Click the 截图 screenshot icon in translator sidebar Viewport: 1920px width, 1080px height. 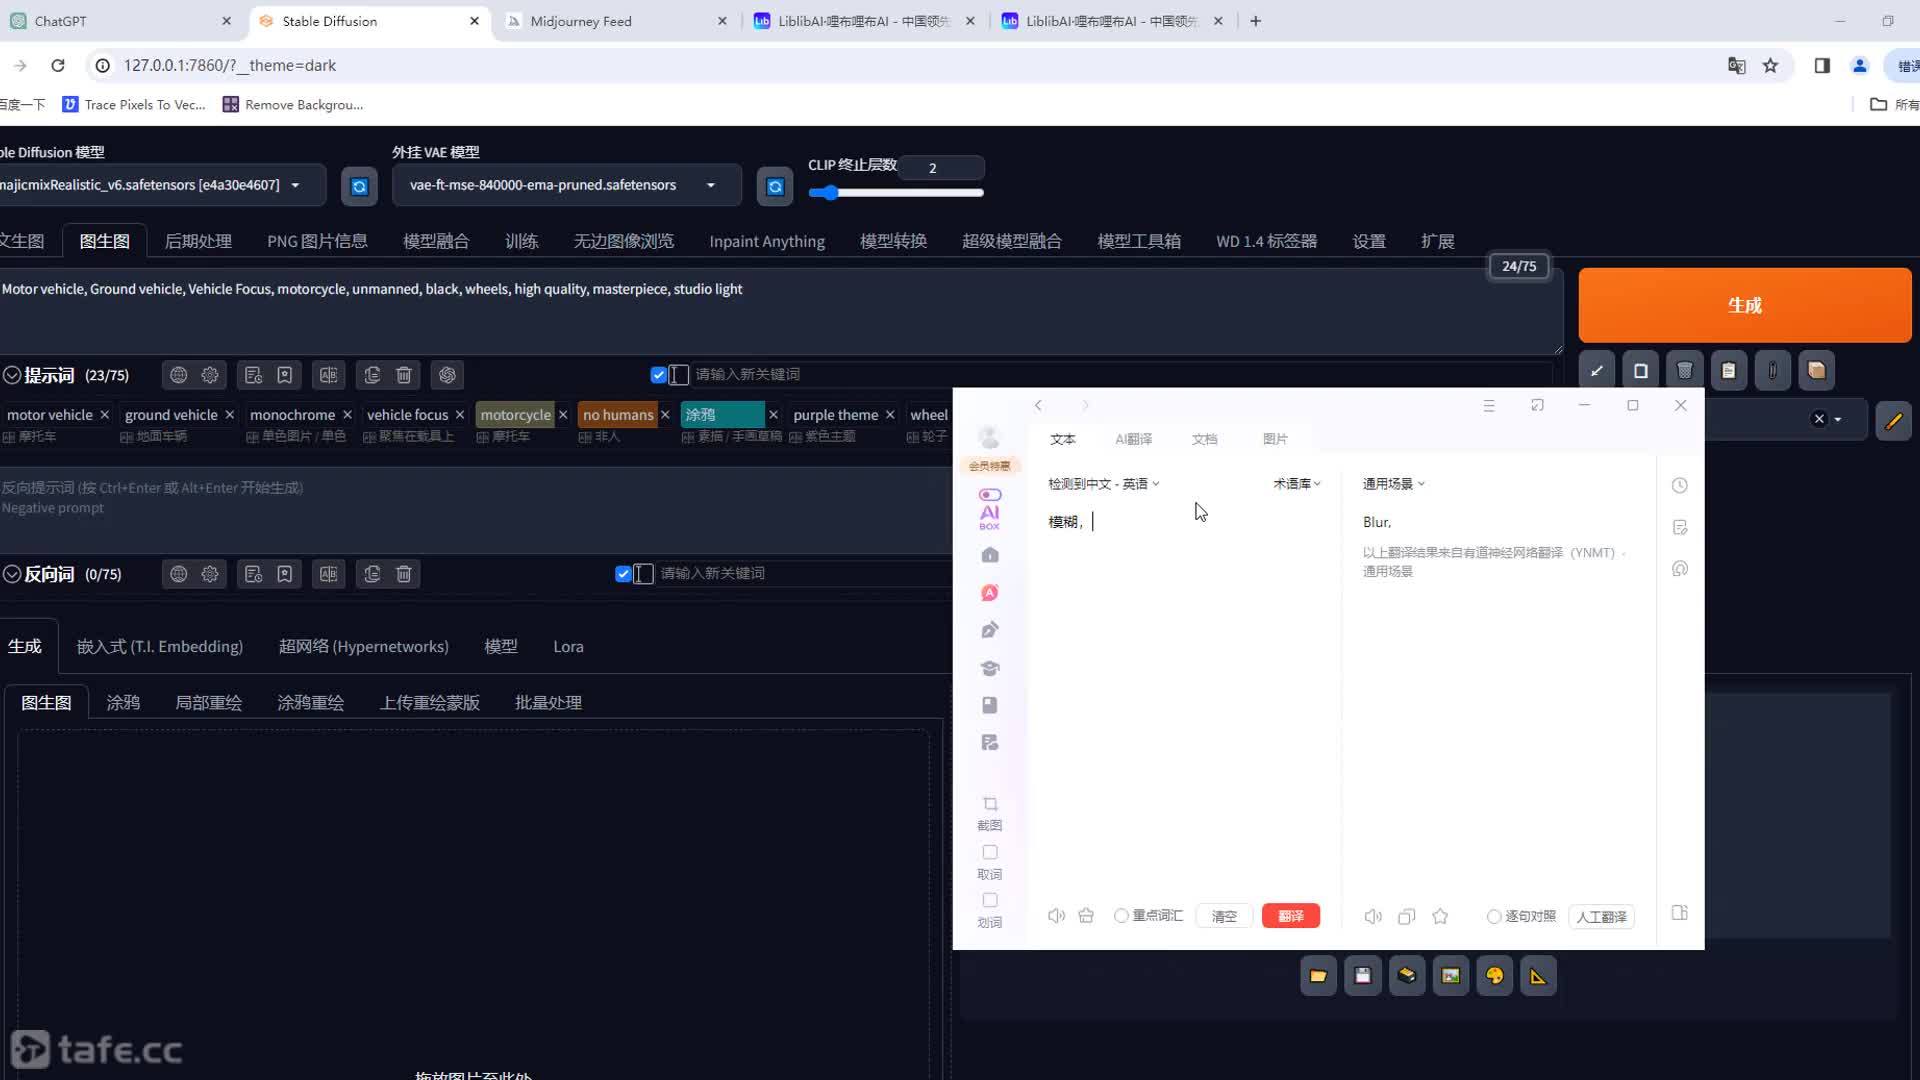(990, 804)
